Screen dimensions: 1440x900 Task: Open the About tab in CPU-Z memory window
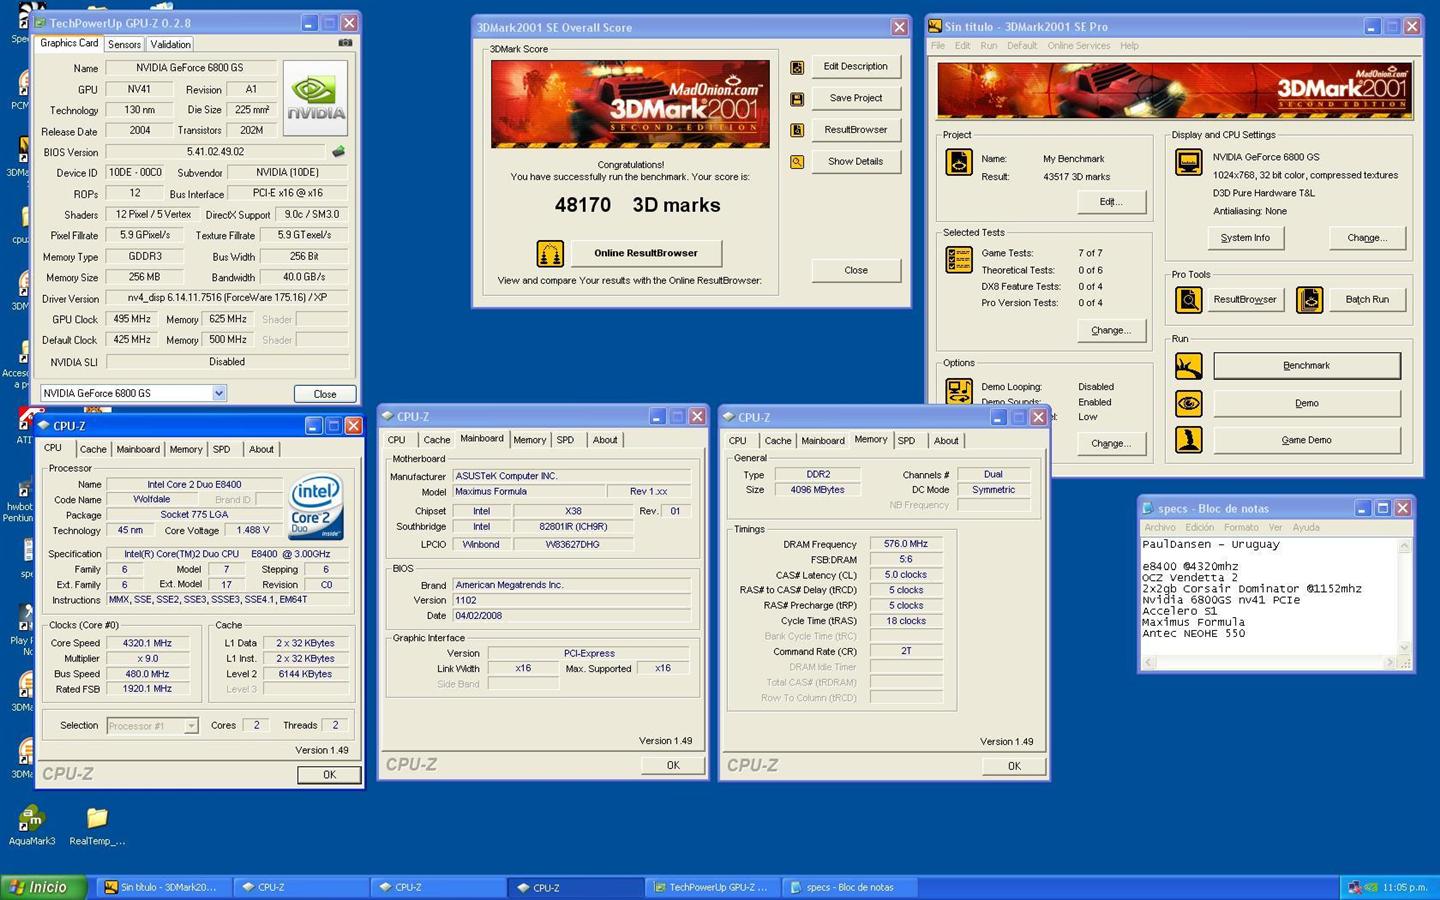pos(946,441)
